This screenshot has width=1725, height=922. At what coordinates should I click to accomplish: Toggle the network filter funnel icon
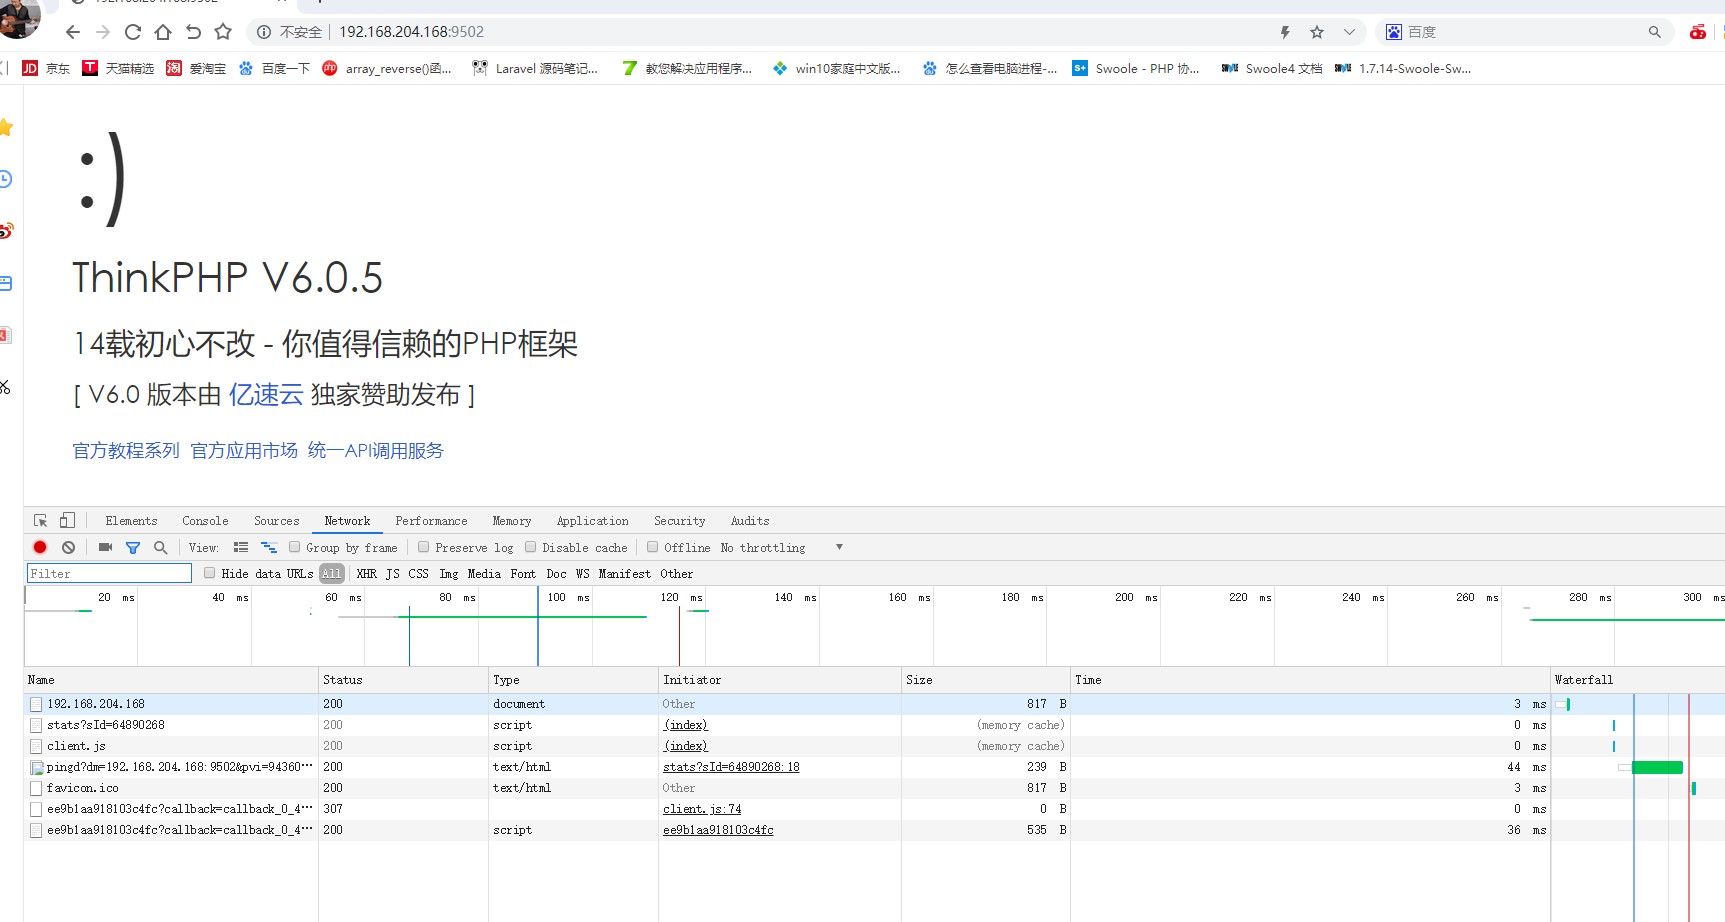pos(133,547)
